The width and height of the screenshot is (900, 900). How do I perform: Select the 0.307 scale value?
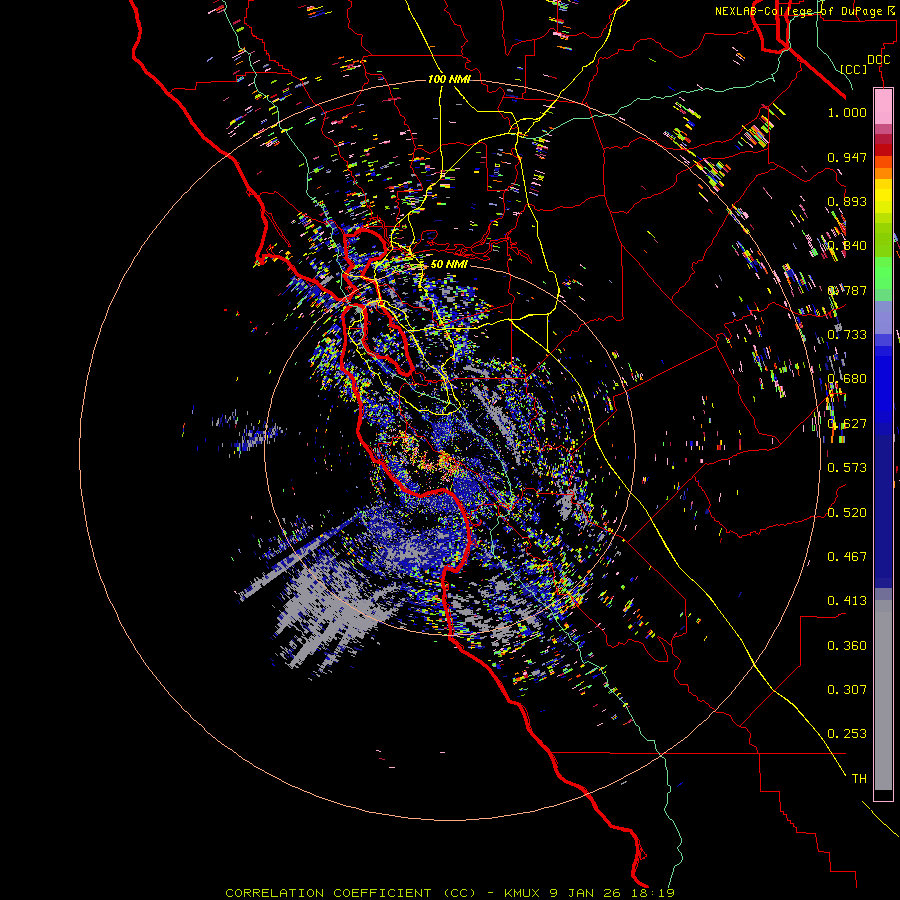[x=847, y=690]
